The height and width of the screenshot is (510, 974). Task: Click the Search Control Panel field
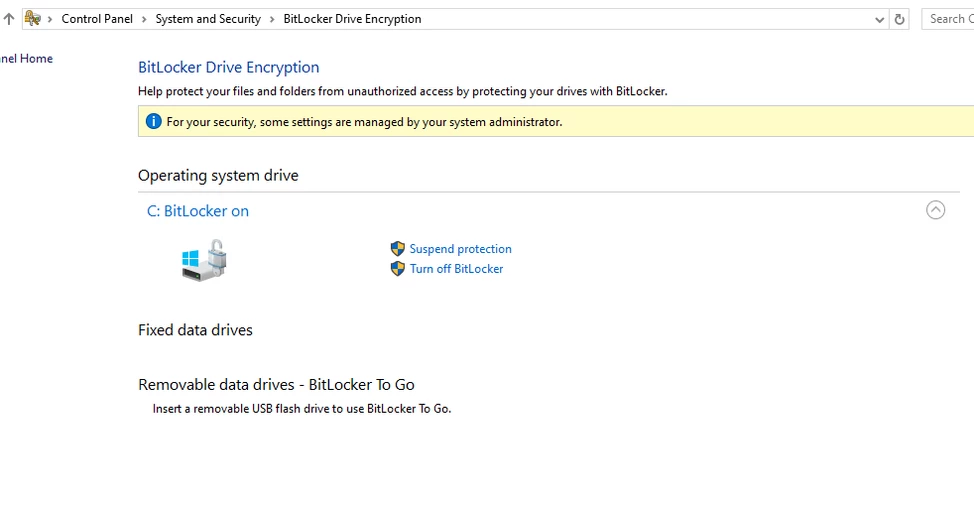click(x=948, y=19)
